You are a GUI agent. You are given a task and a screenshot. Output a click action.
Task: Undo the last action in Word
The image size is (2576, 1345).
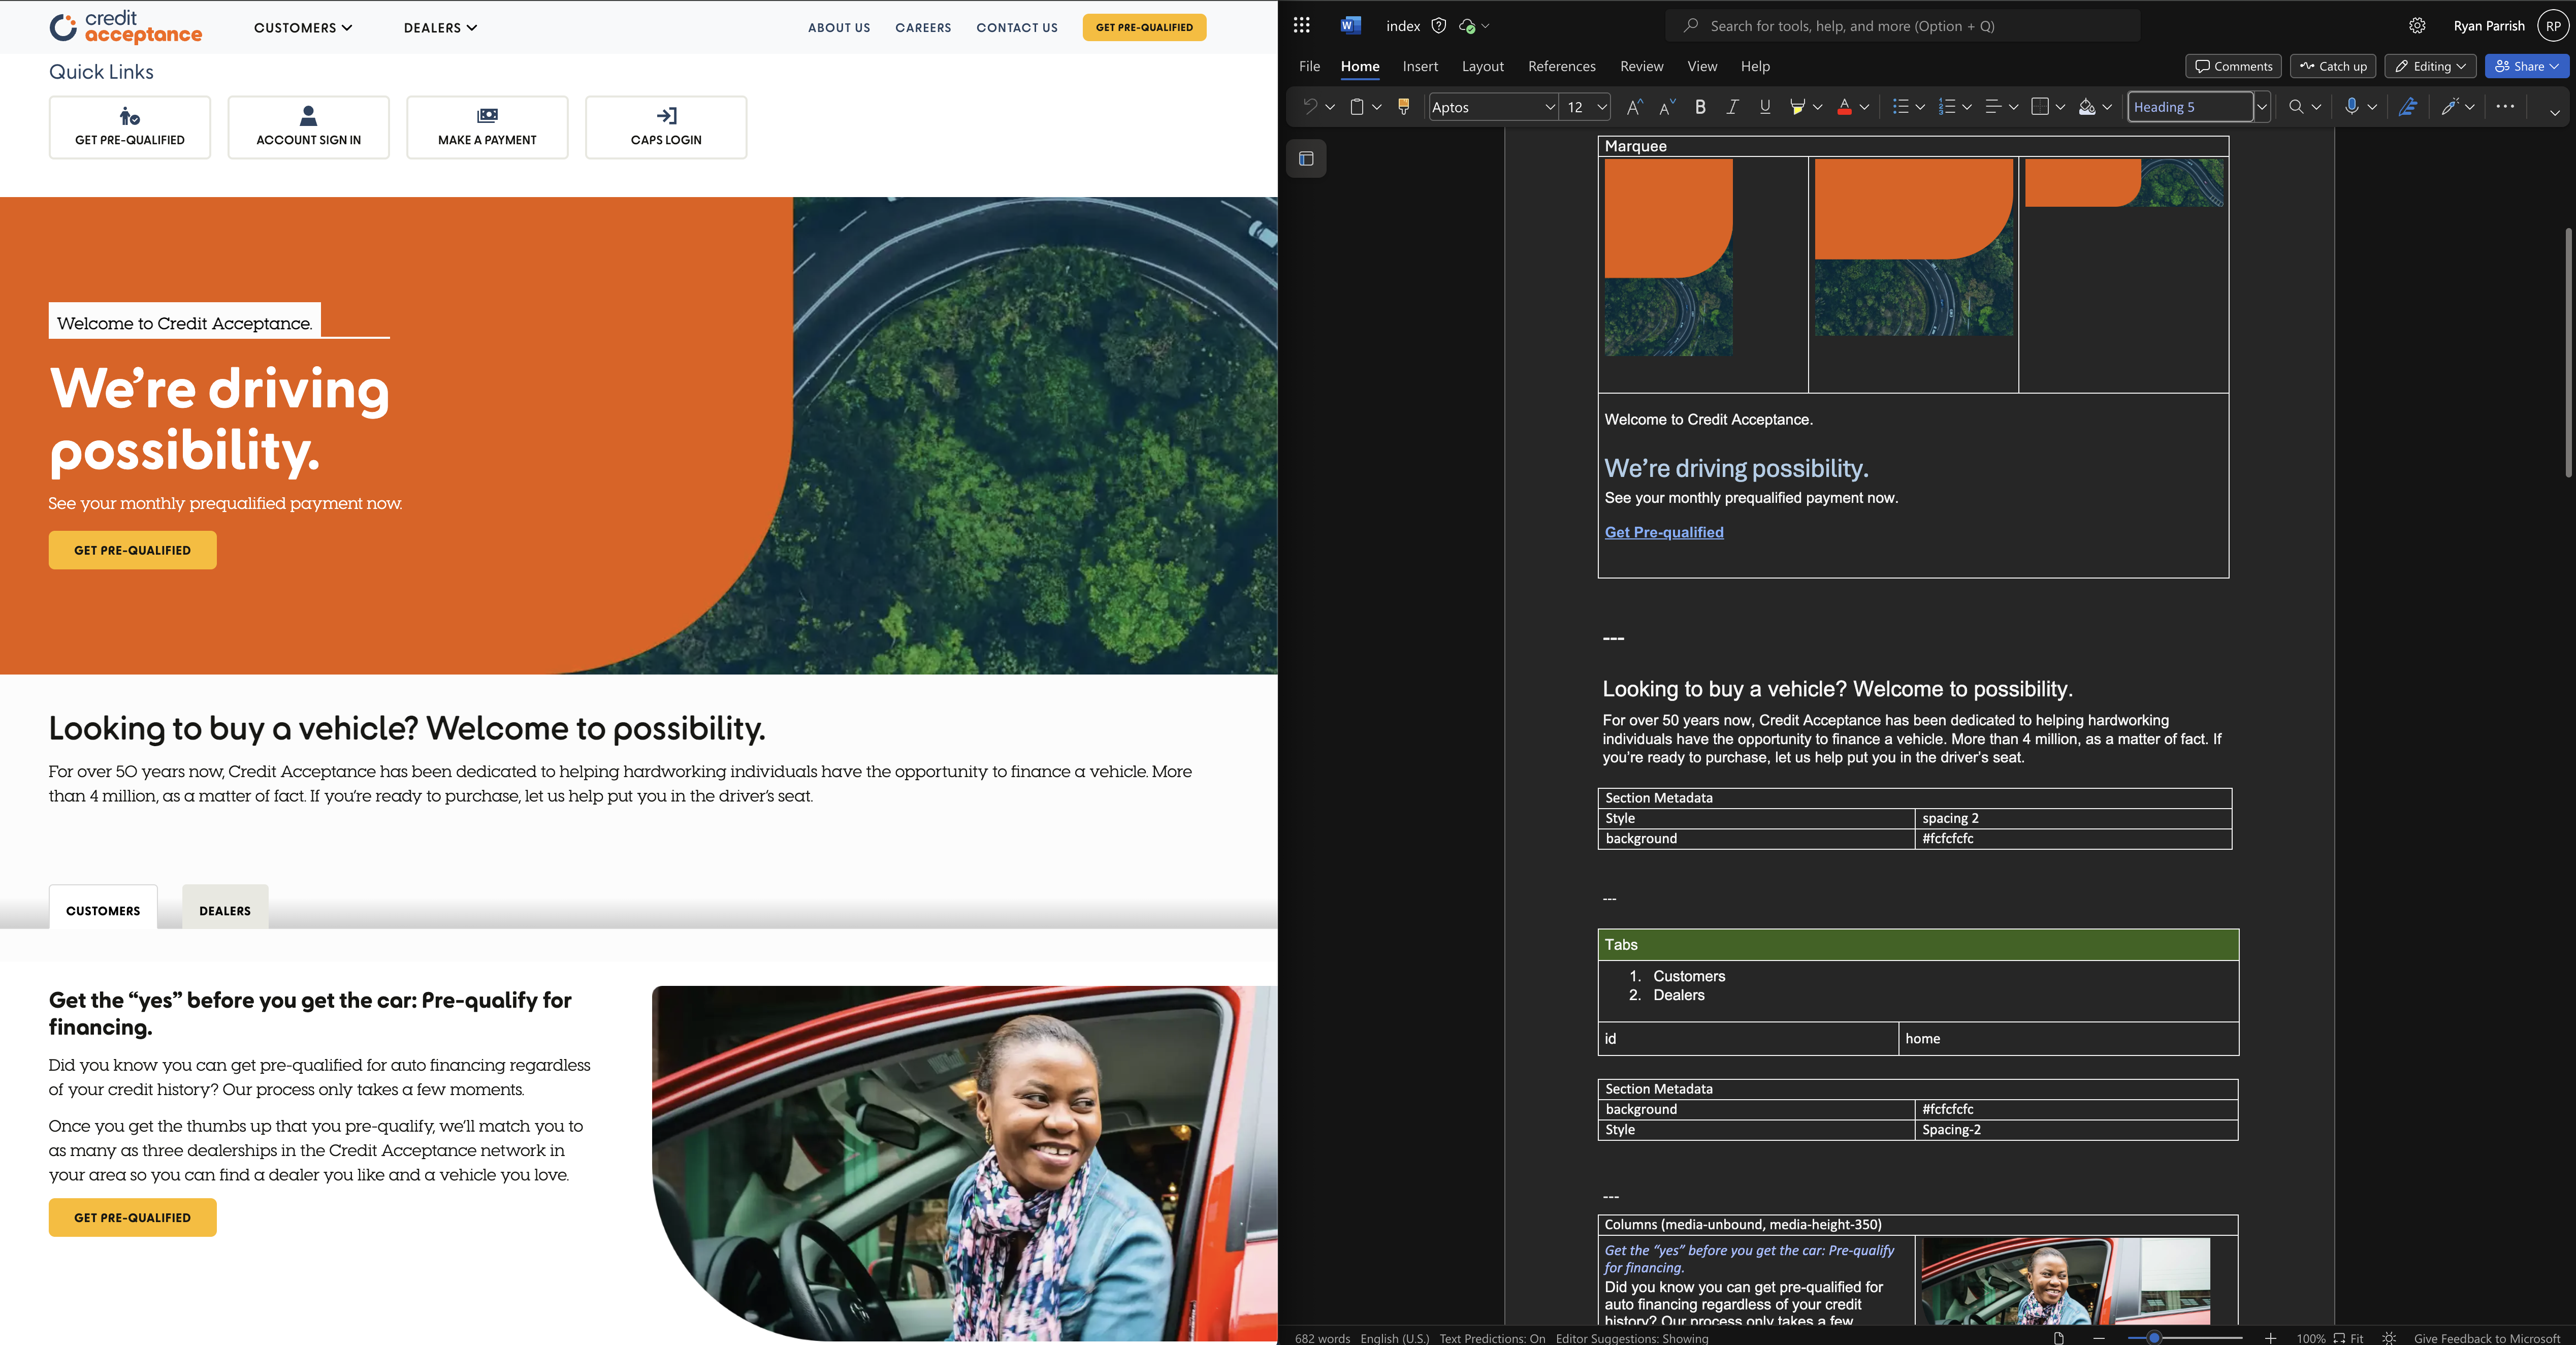click(1310, 107)
